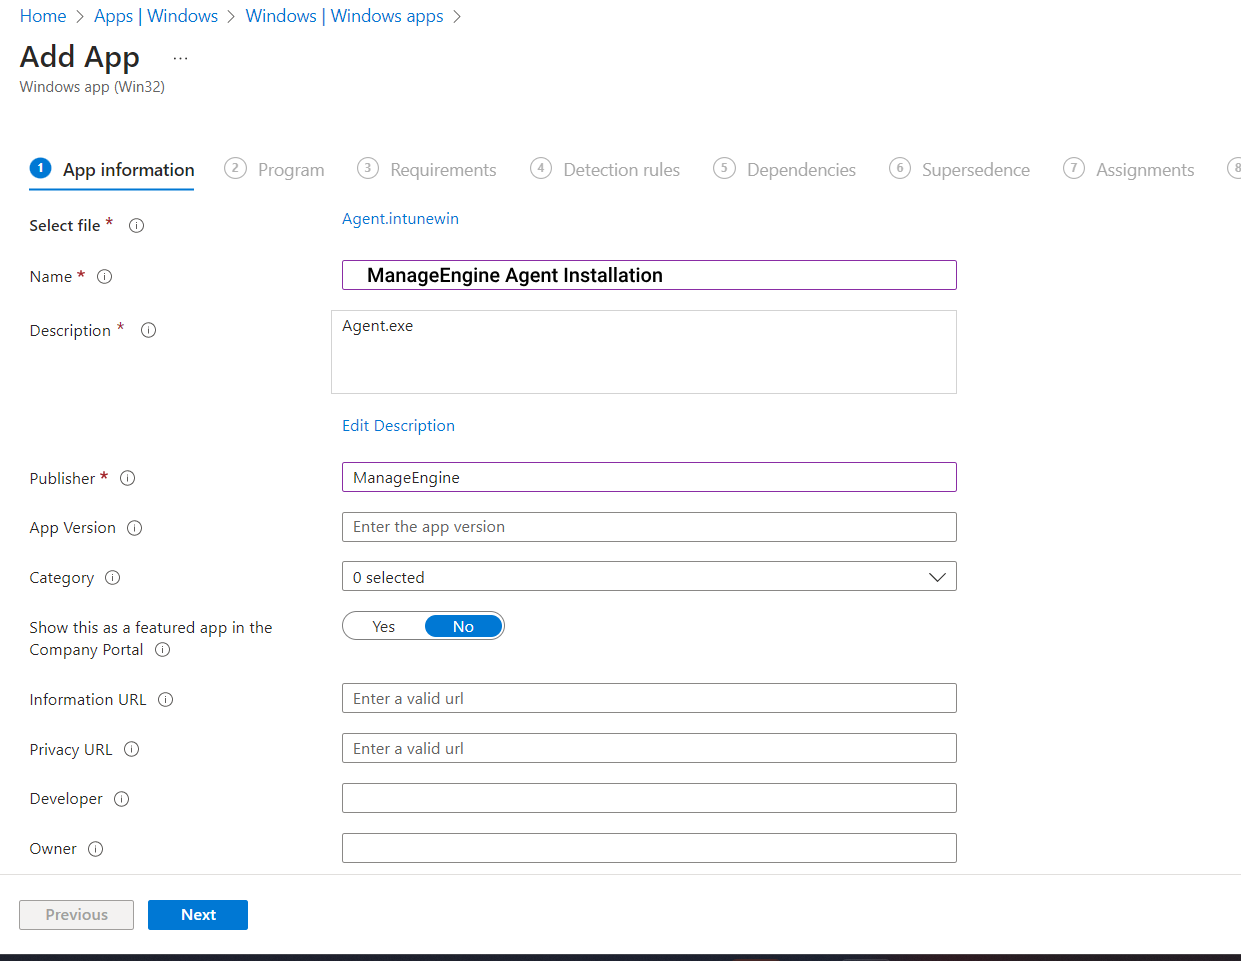Click info icon next to Privacy URL
The image size is (1241, 961).
[x=131, y=749]
